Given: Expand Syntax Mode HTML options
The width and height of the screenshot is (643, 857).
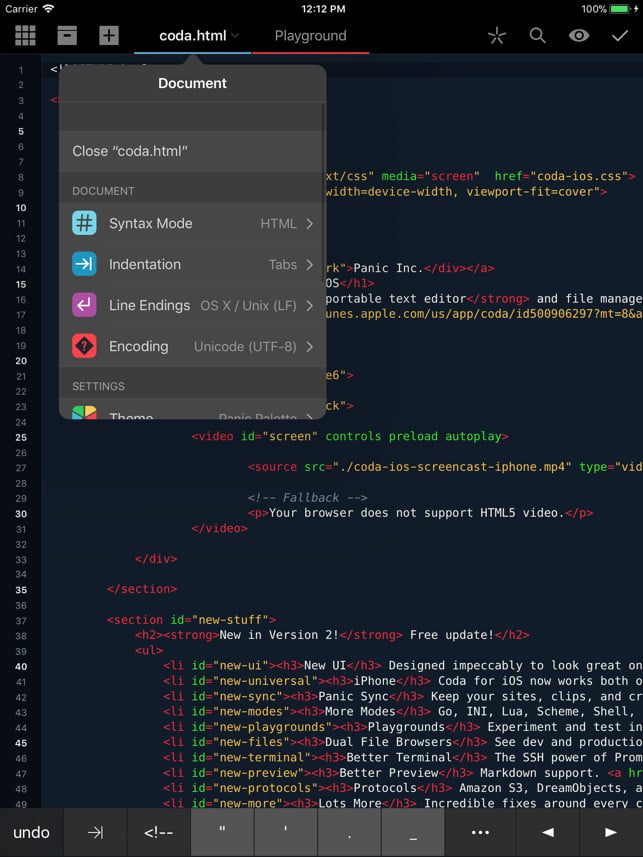Looking at the screenshot, I should [x=286, y=223].
